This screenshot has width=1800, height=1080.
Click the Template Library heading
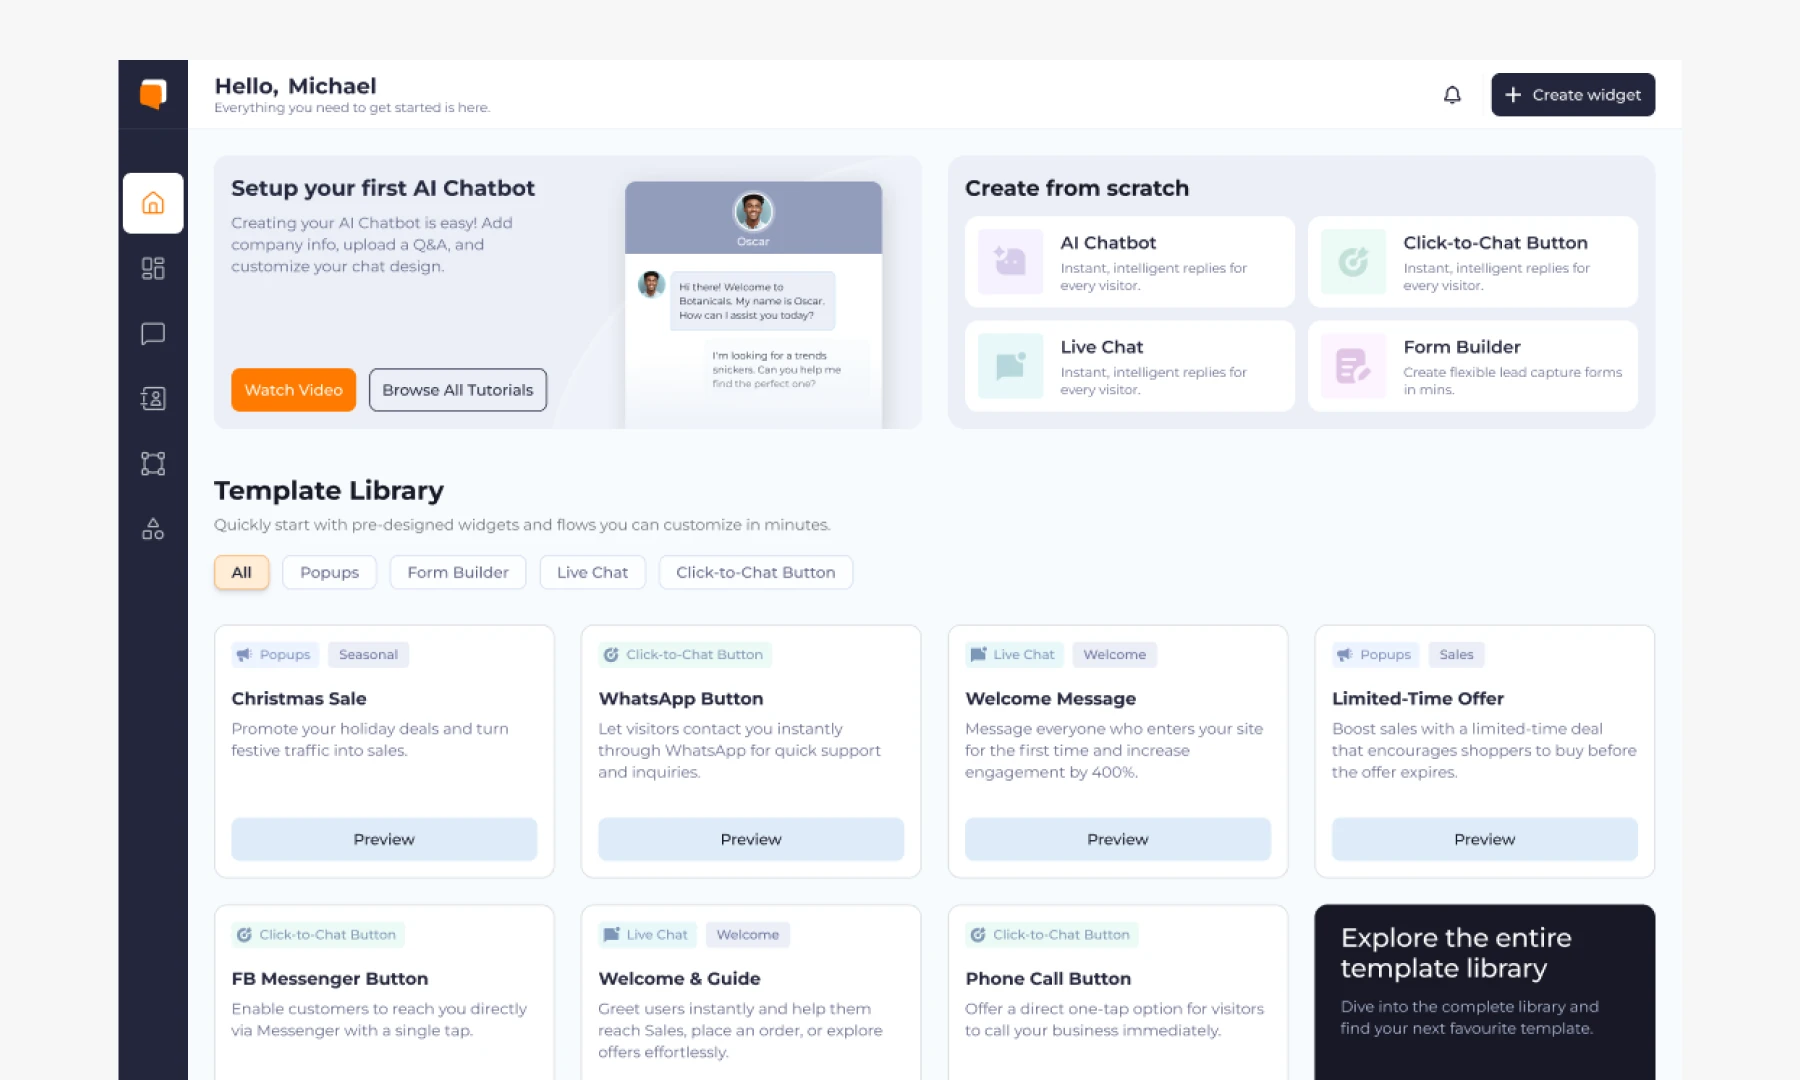pyautogui.click(x=329, y=490)
